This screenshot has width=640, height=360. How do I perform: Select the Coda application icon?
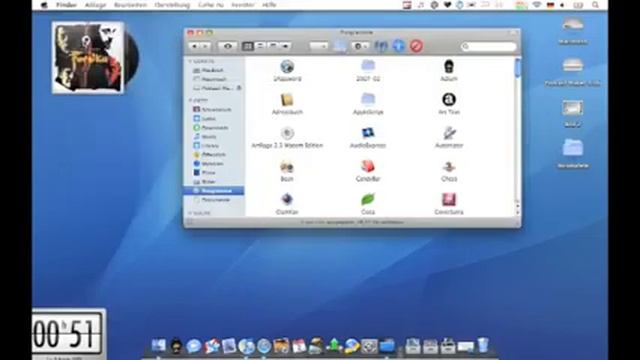click(368, 200)
